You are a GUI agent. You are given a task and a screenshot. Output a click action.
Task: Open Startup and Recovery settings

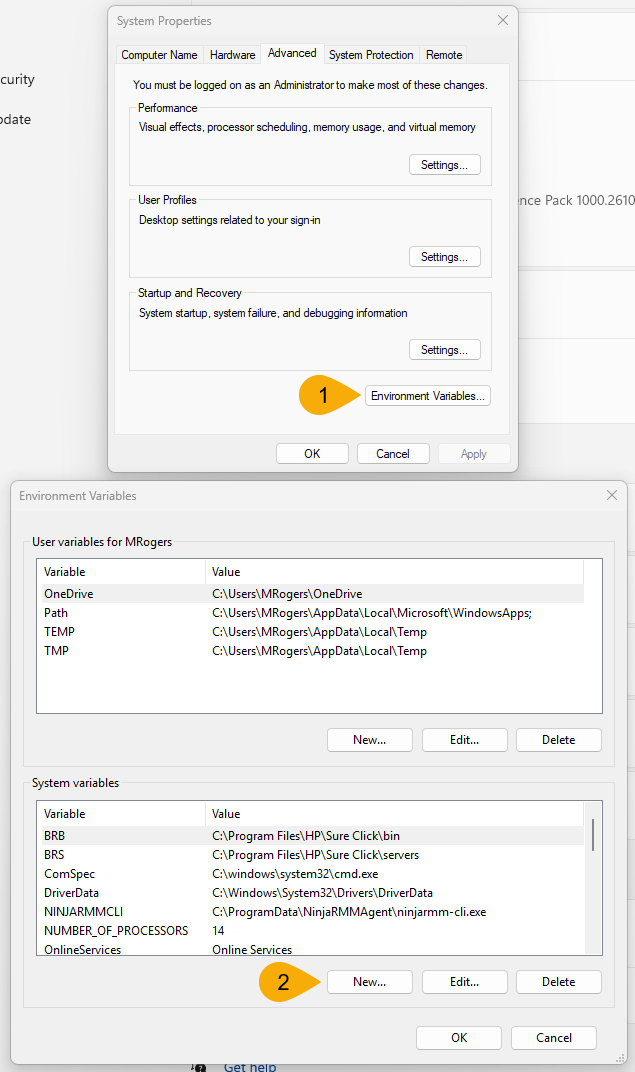[x=444, y=350]
